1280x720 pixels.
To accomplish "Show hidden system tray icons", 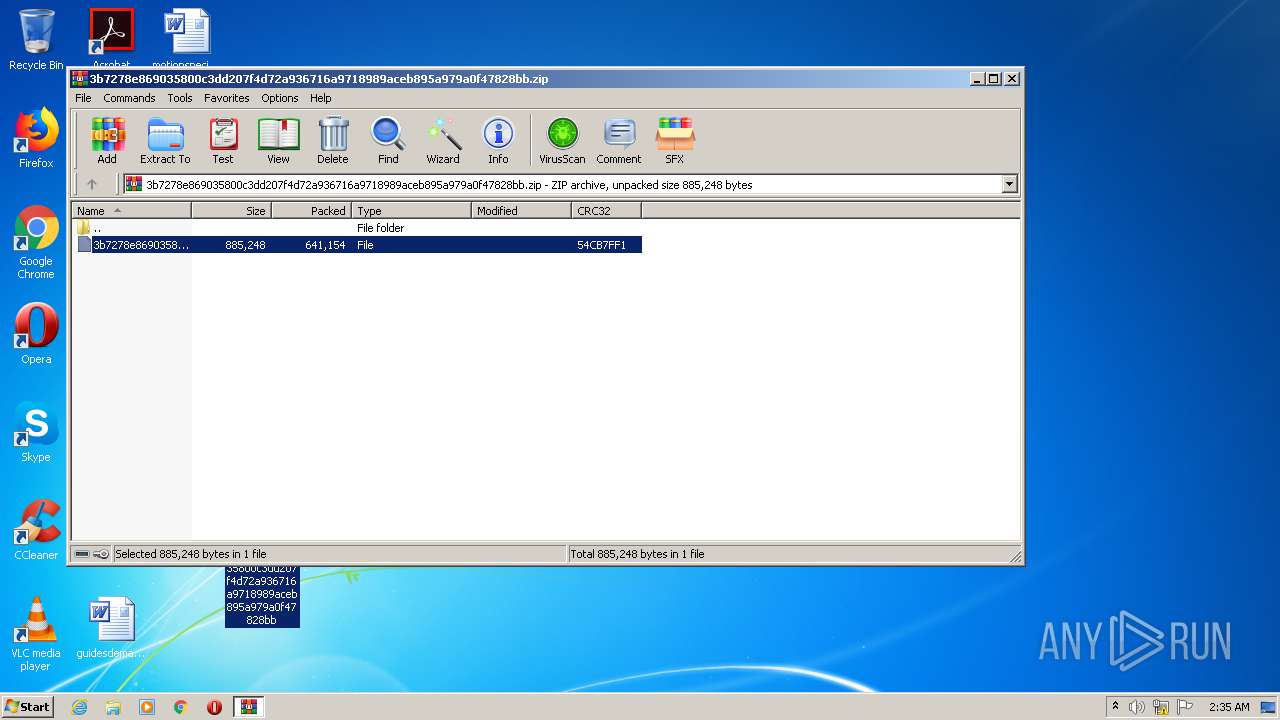I will click(x=1115, y=707).
